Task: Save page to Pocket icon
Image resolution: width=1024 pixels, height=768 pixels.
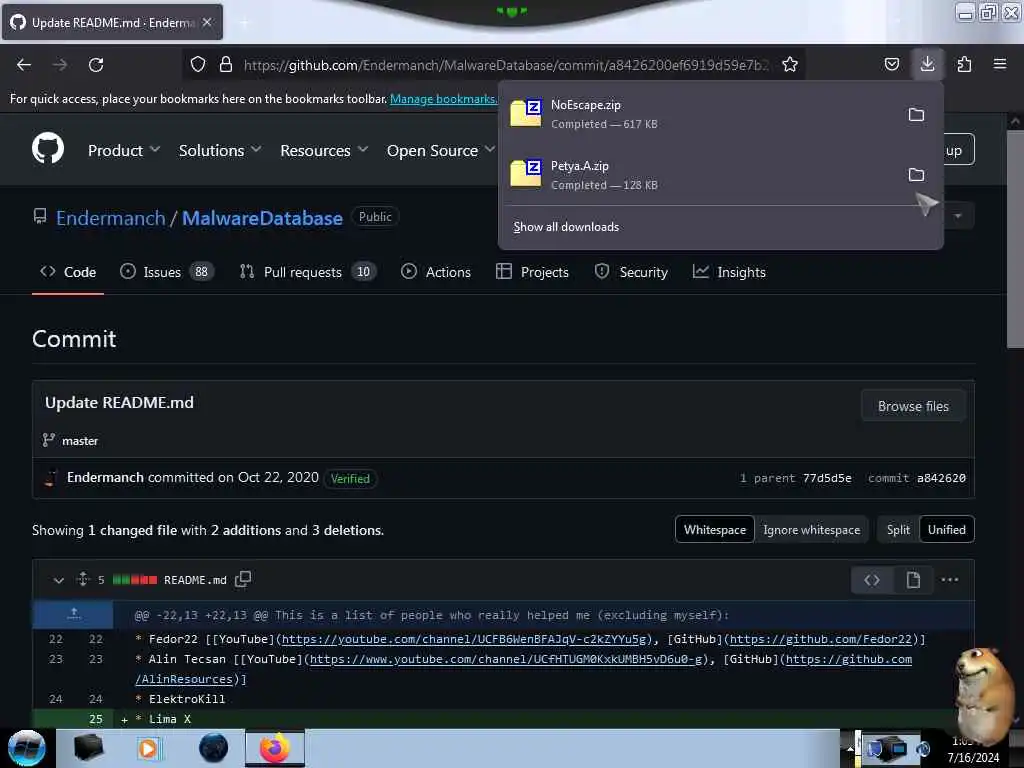Action: coord(891,64)
